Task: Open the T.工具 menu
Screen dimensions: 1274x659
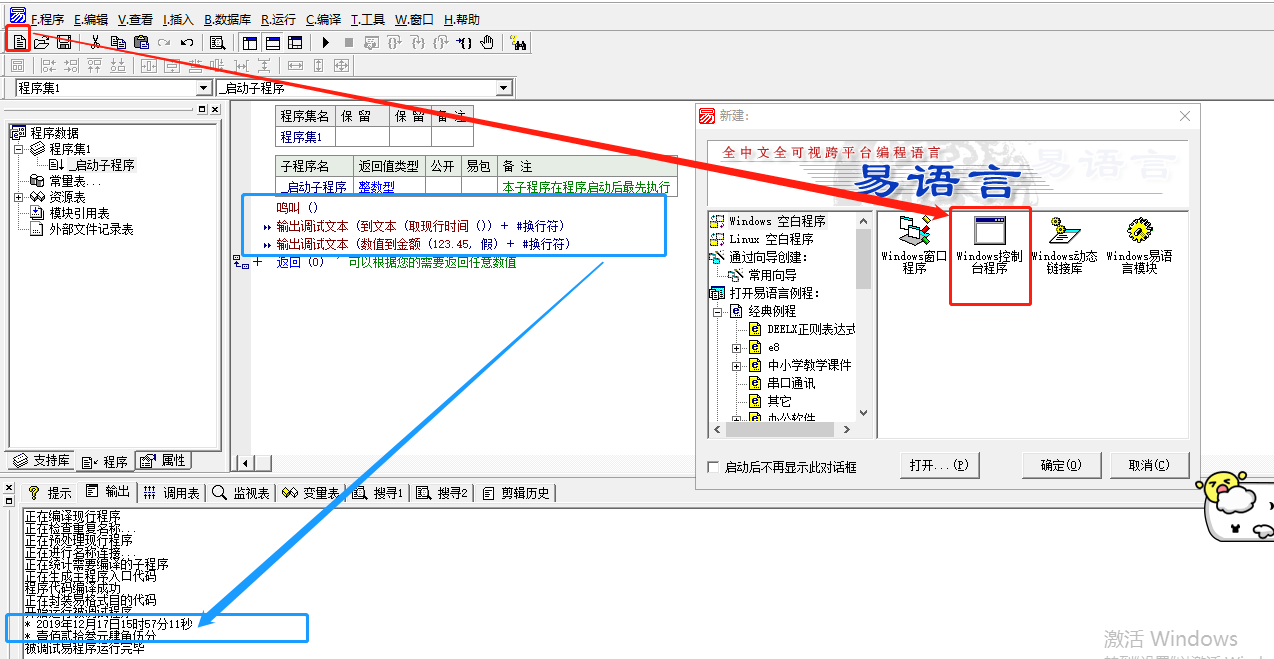Action: click(368, 19)
